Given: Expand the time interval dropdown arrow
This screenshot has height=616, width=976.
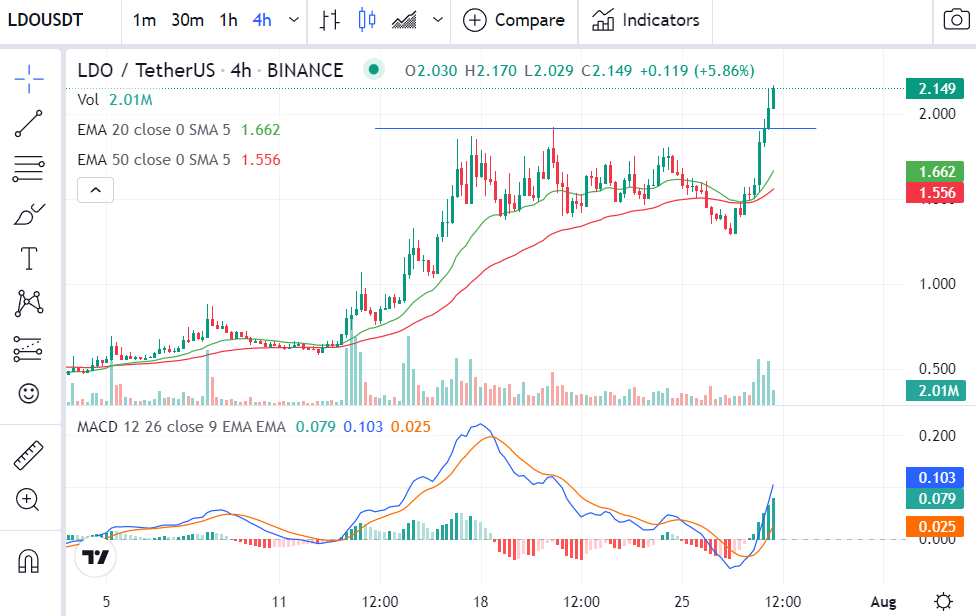Looking at the screenshot, I should 294,20.
